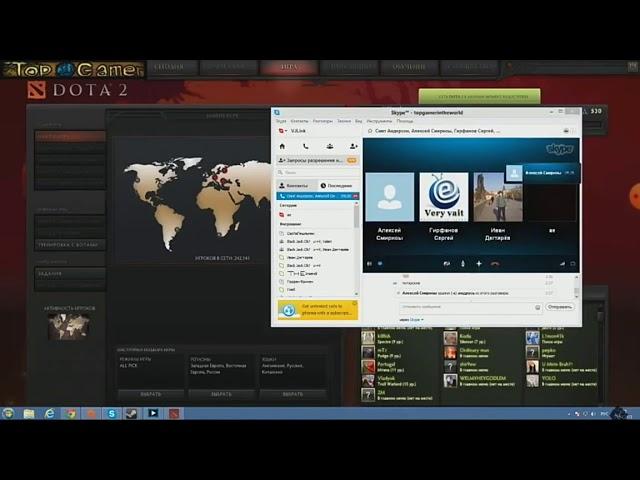Screen dimensions: 640x480
Task: Open the Инструменты menu in Skype
Action: (x=379, y=121)
